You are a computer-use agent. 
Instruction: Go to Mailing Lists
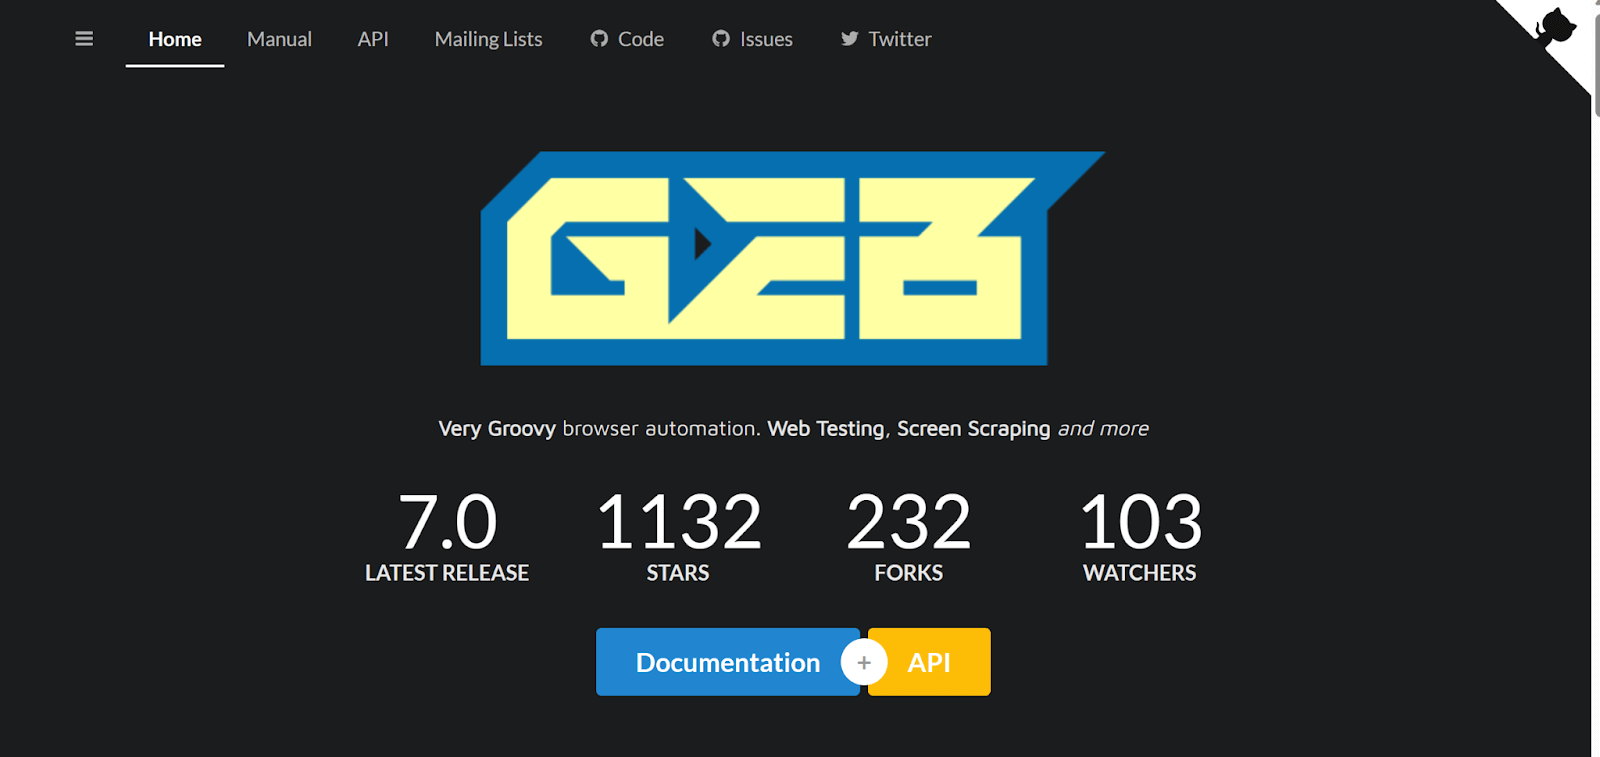pyautogui.click(x=488, y=39)
